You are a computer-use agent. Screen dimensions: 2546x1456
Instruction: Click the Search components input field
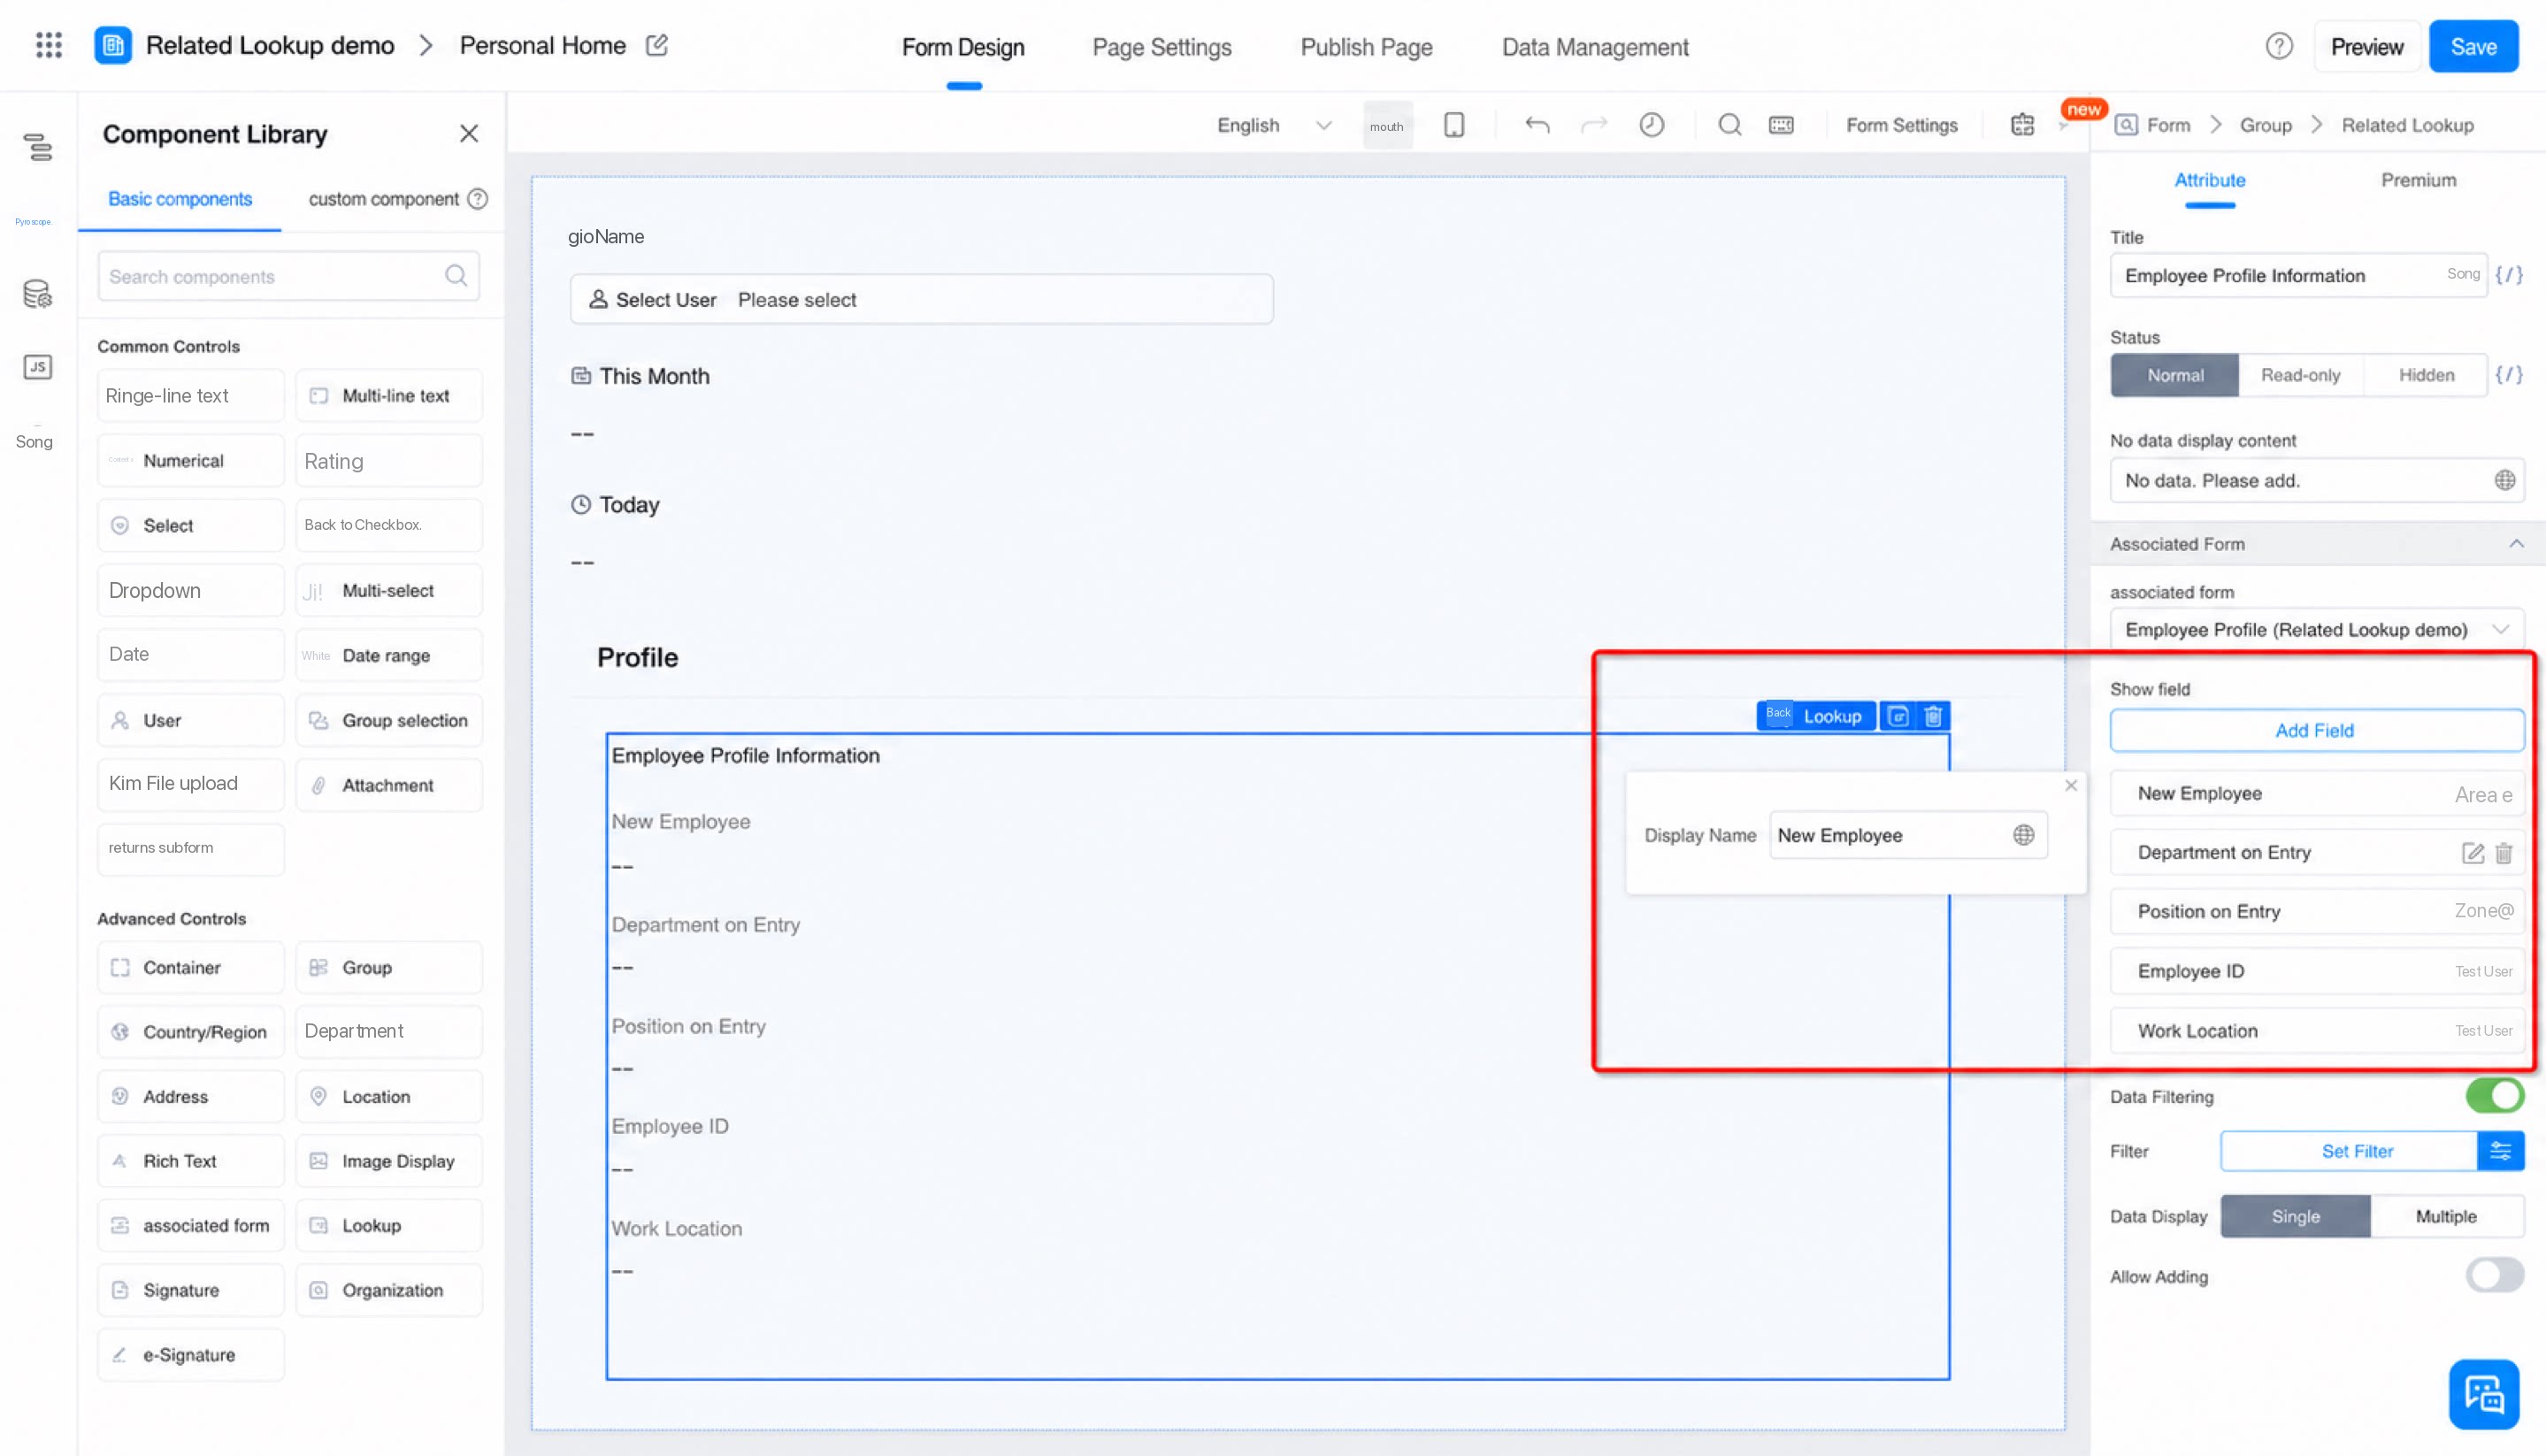(288, 276)
